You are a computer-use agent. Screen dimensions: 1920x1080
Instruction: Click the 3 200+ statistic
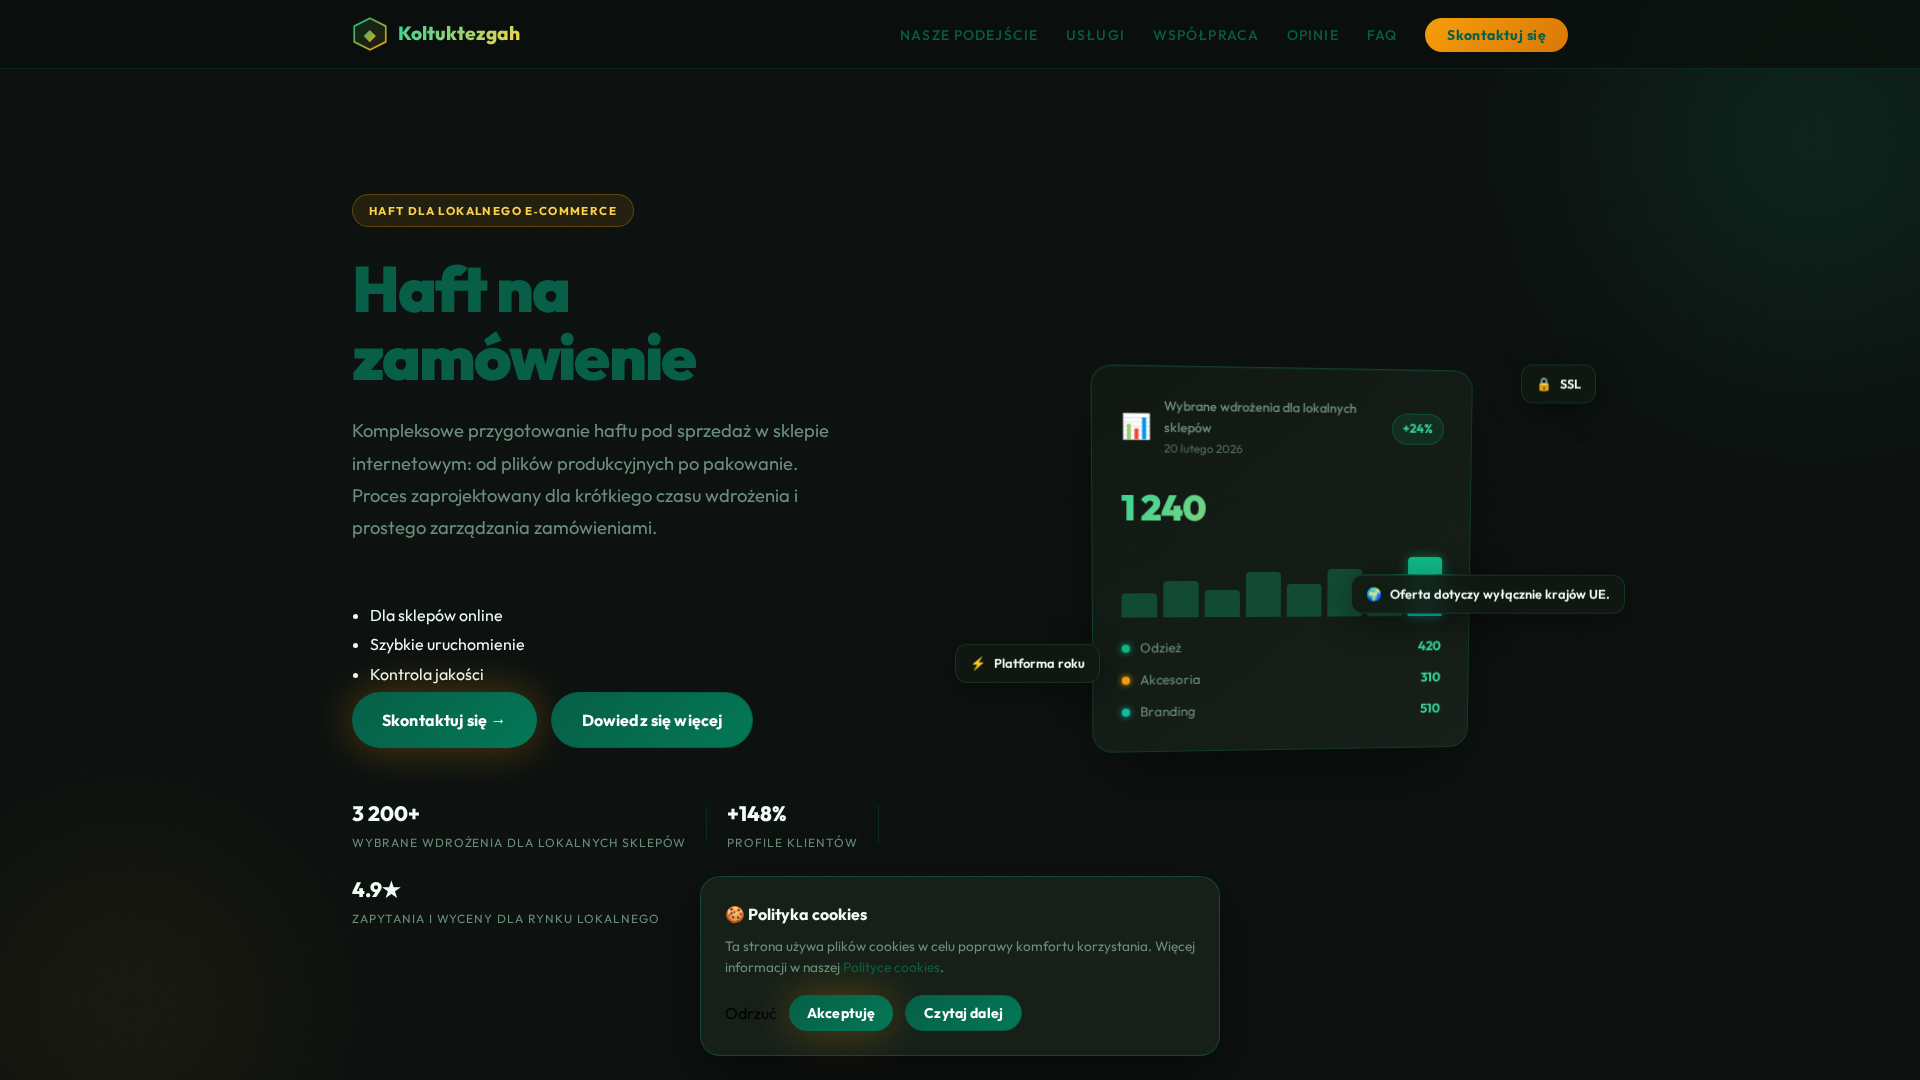tap(386, 814)
